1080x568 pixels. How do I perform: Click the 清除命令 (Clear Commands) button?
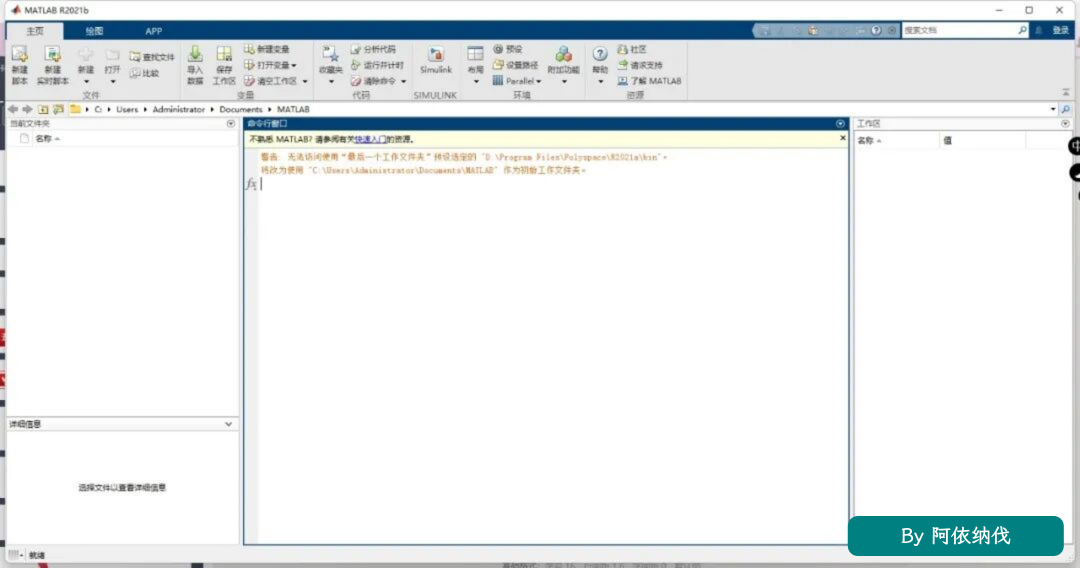point(375,81)
